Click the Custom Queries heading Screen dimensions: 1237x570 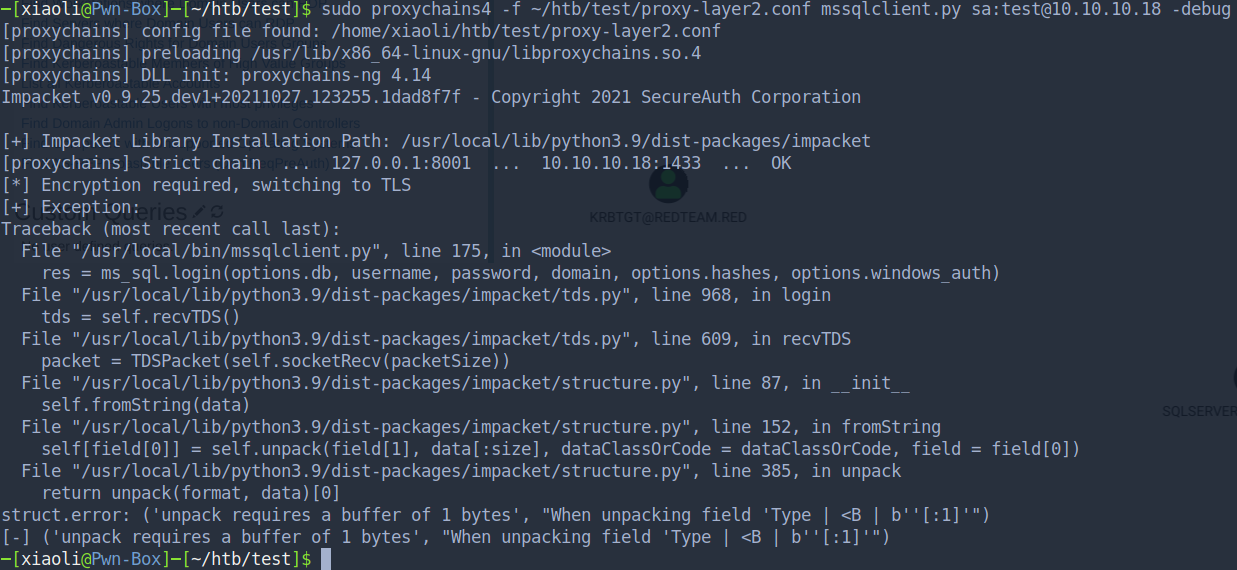[100, 212]
